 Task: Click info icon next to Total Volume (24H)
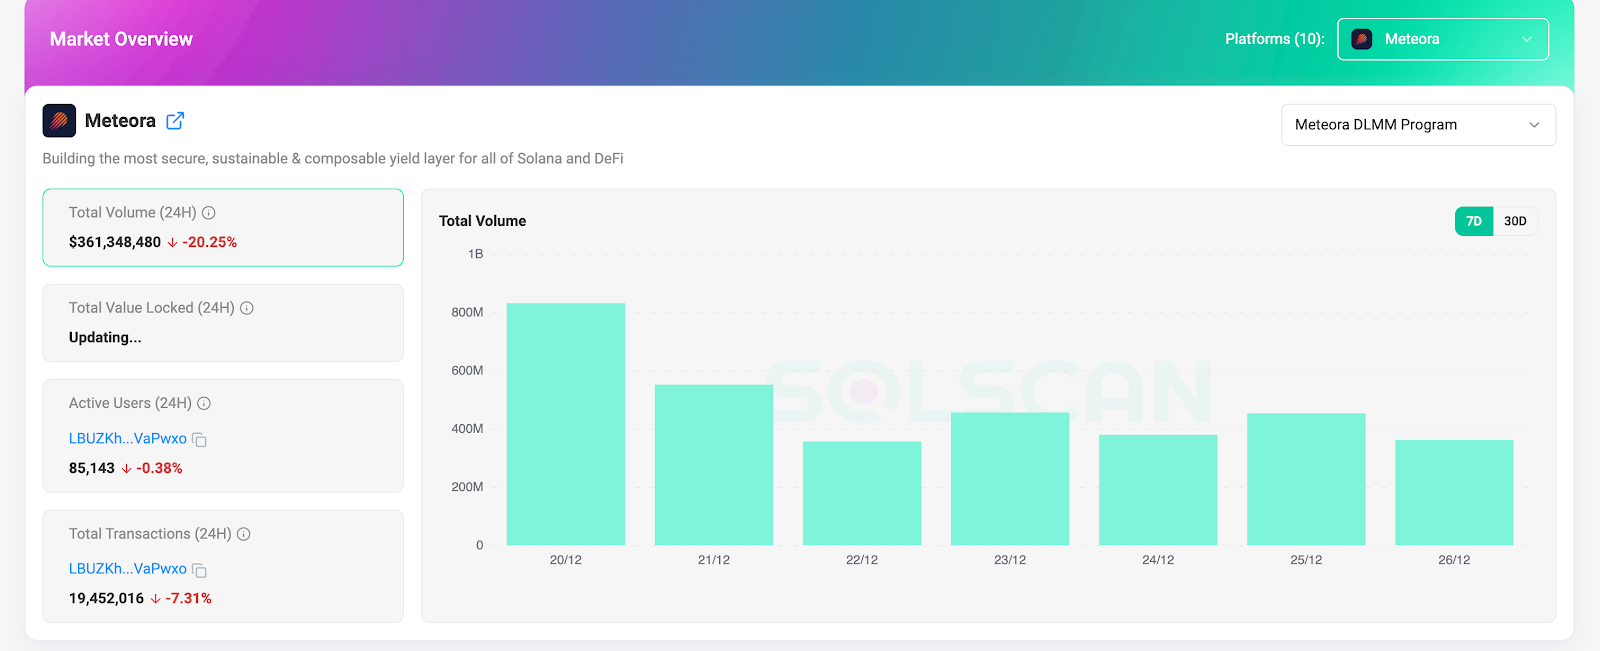(x=209, y=213)
